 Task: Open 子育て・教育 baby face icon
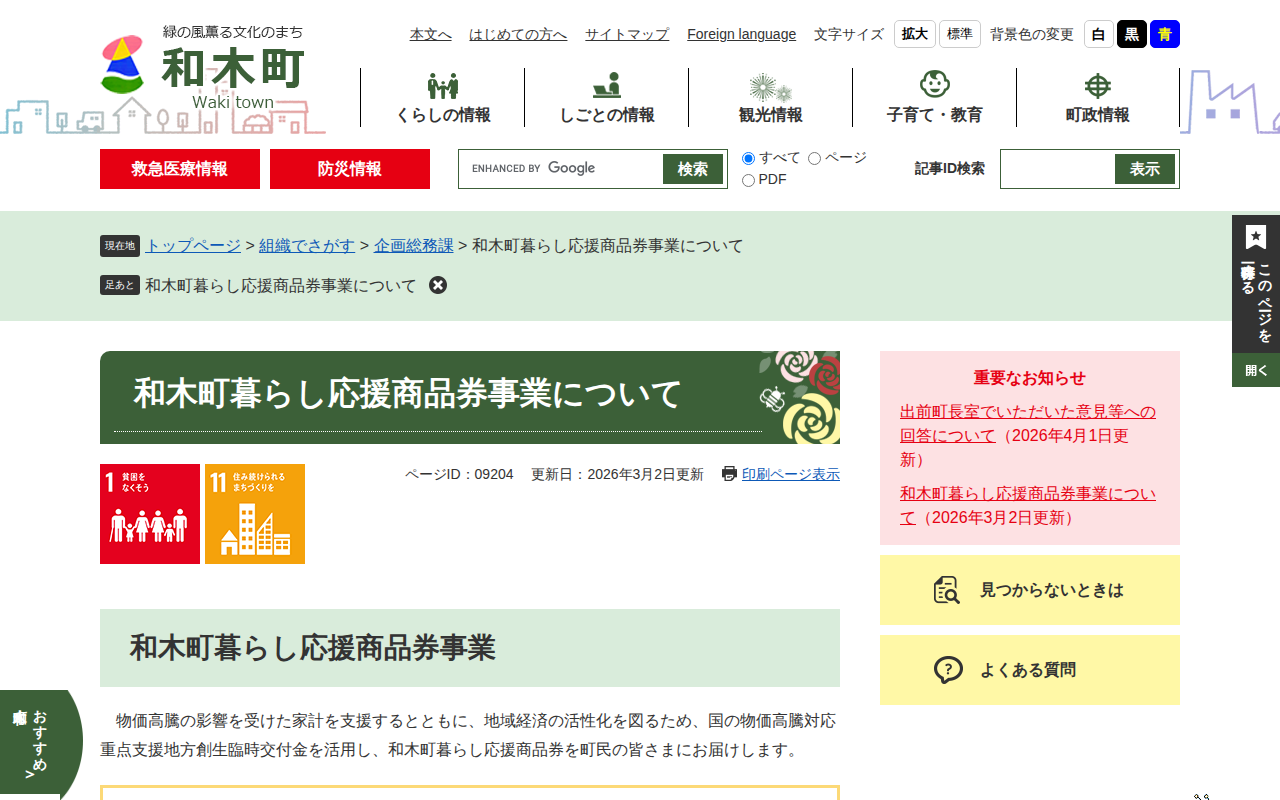tap(934, 85)
